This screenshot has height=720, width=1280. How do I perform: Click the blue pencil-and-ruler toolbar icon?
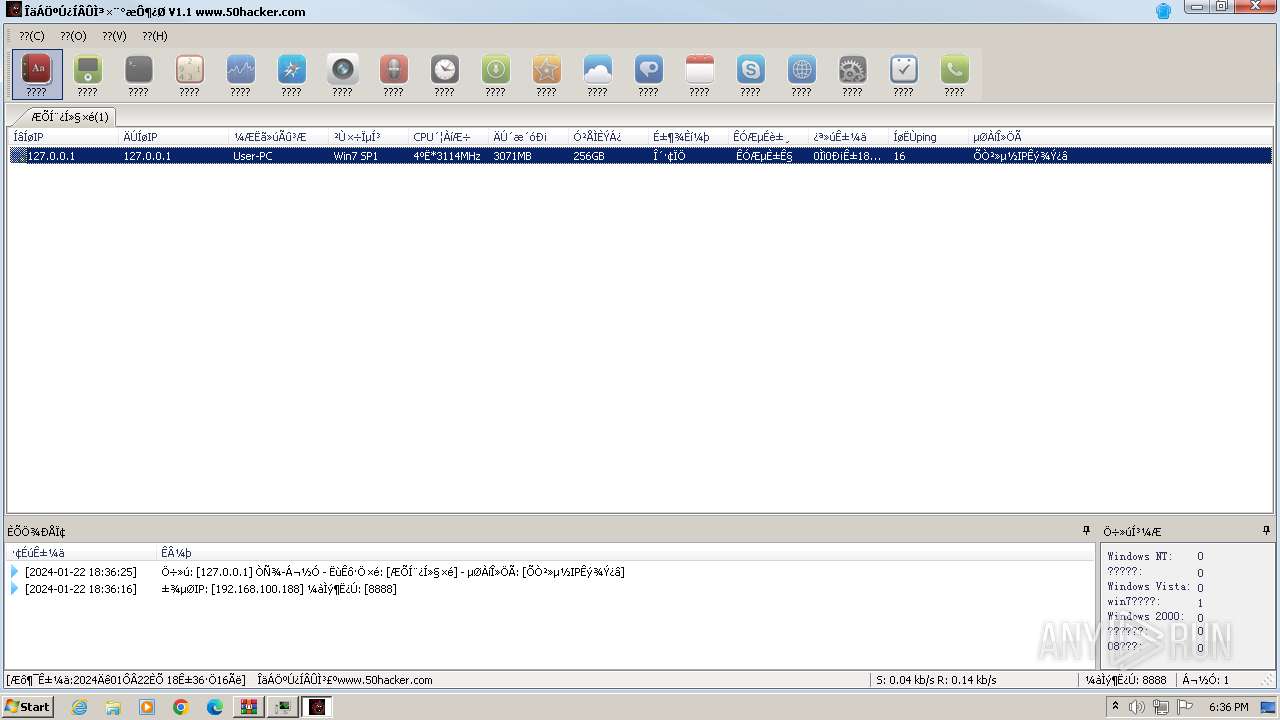point(292,74)
